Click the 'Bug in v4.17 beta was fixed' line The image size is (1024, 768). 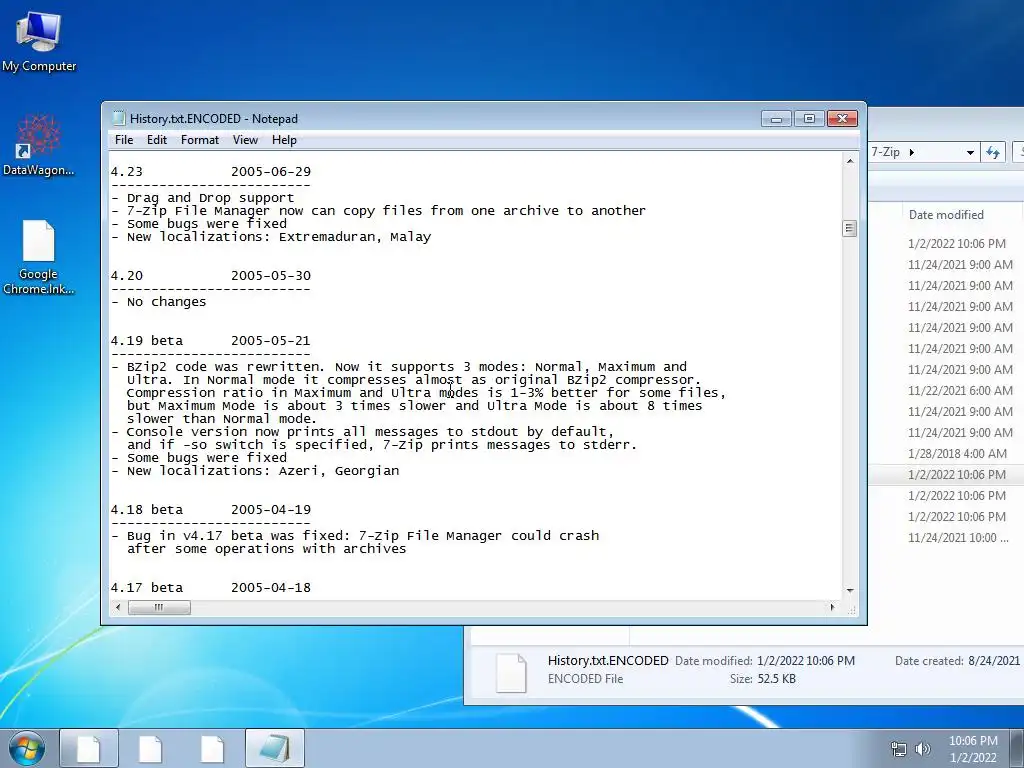pos(355,536)
